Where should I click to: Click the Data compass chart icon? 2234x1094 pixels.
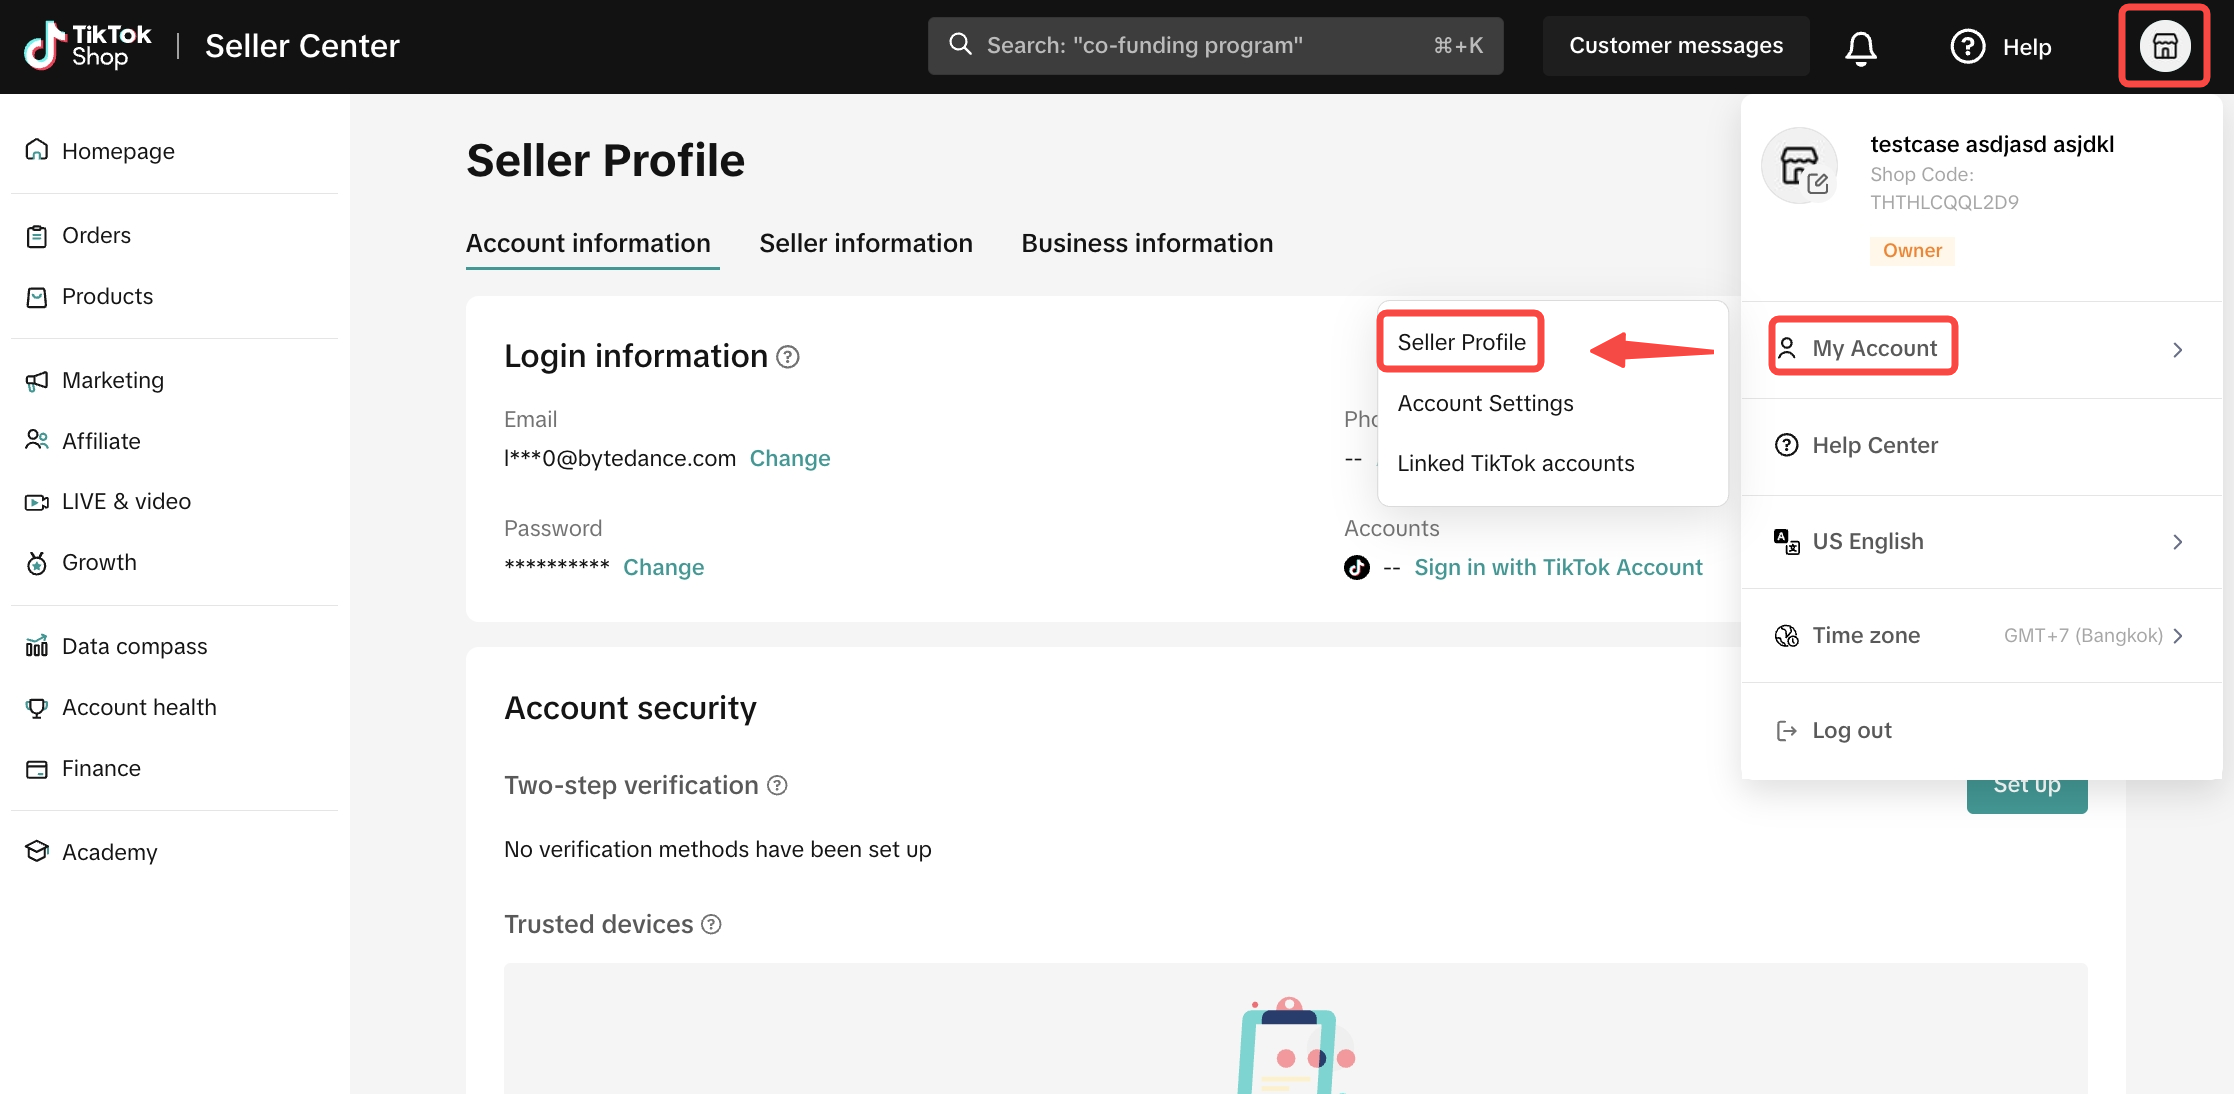[37, 647]
